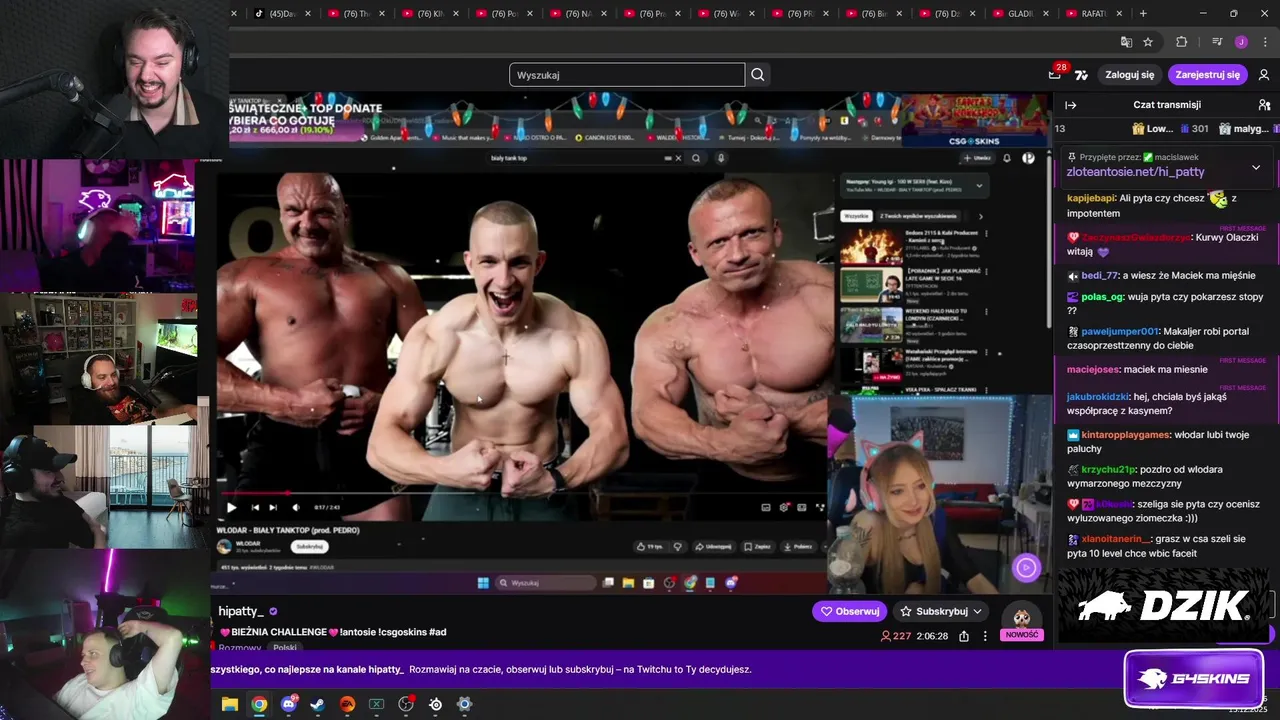Click the Obserwuj follow button
Viewport: 1280px width, 720px height.
pyautogui.click(x=850, y=611)
